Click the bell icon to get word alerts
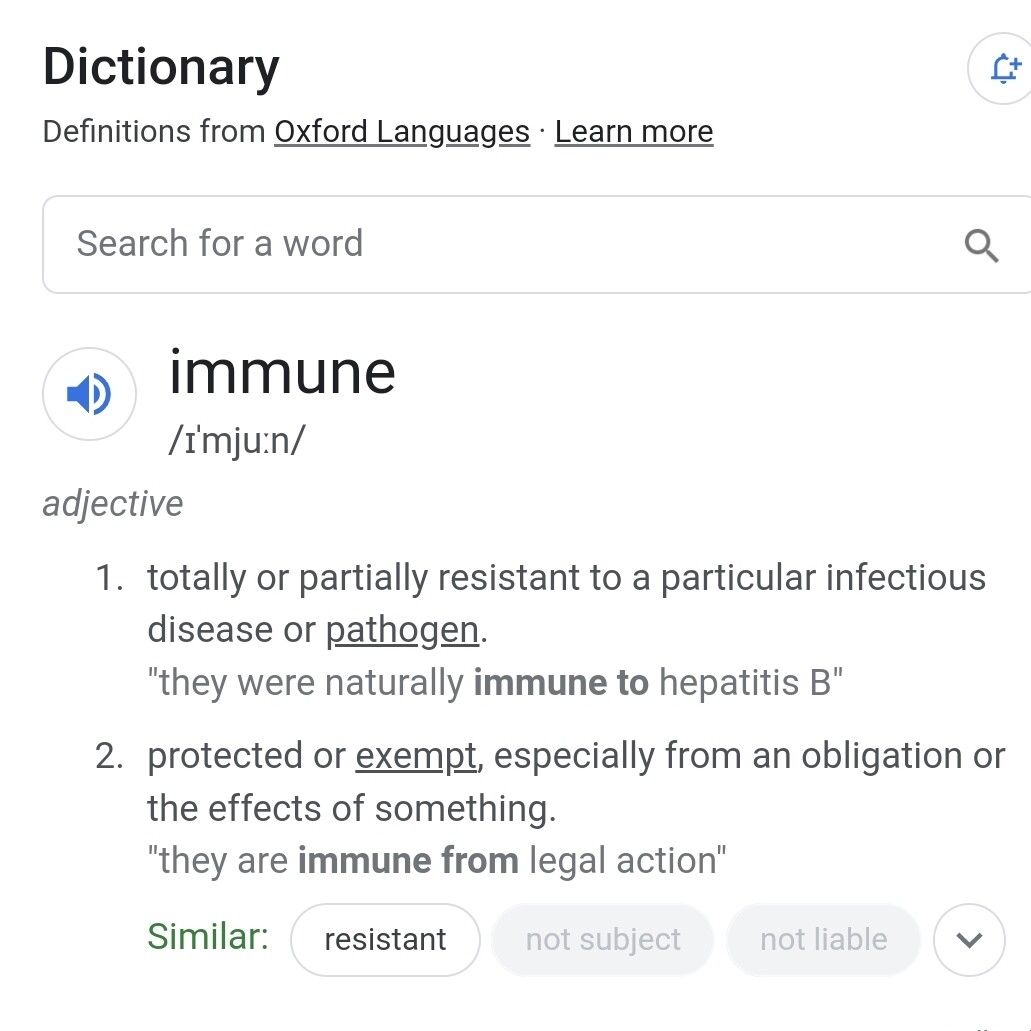The width and height of the screenshot is (1031, 1031). [1003, 68]
